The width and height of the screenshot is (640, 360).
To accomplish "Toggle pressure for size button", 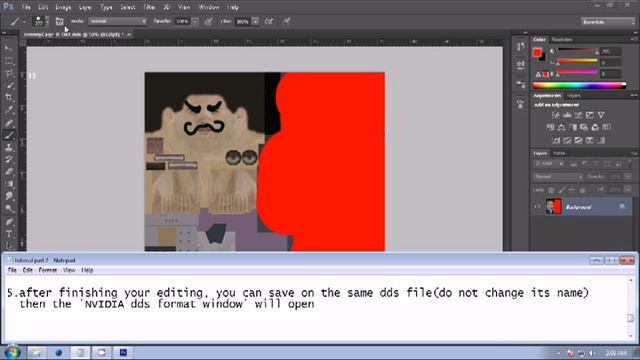I will [287, 21].
